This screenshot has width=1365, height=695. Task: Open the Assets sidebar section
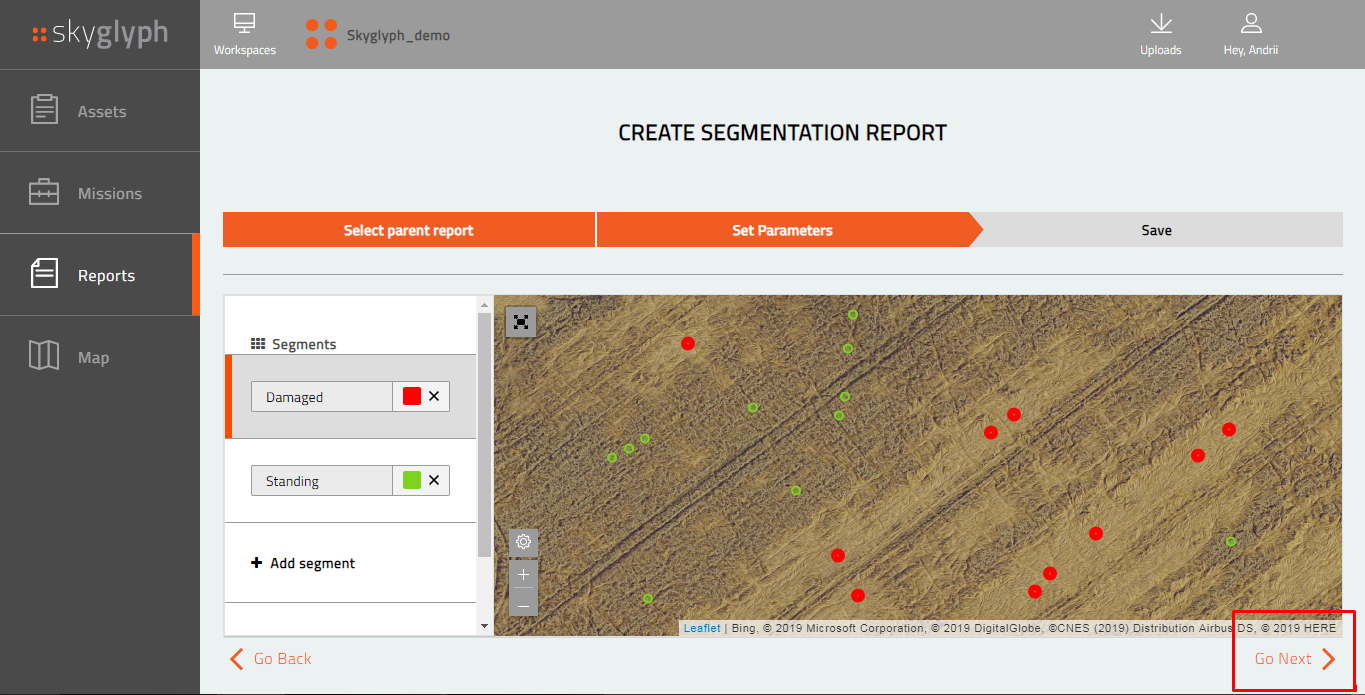click(x=100, y=111)
